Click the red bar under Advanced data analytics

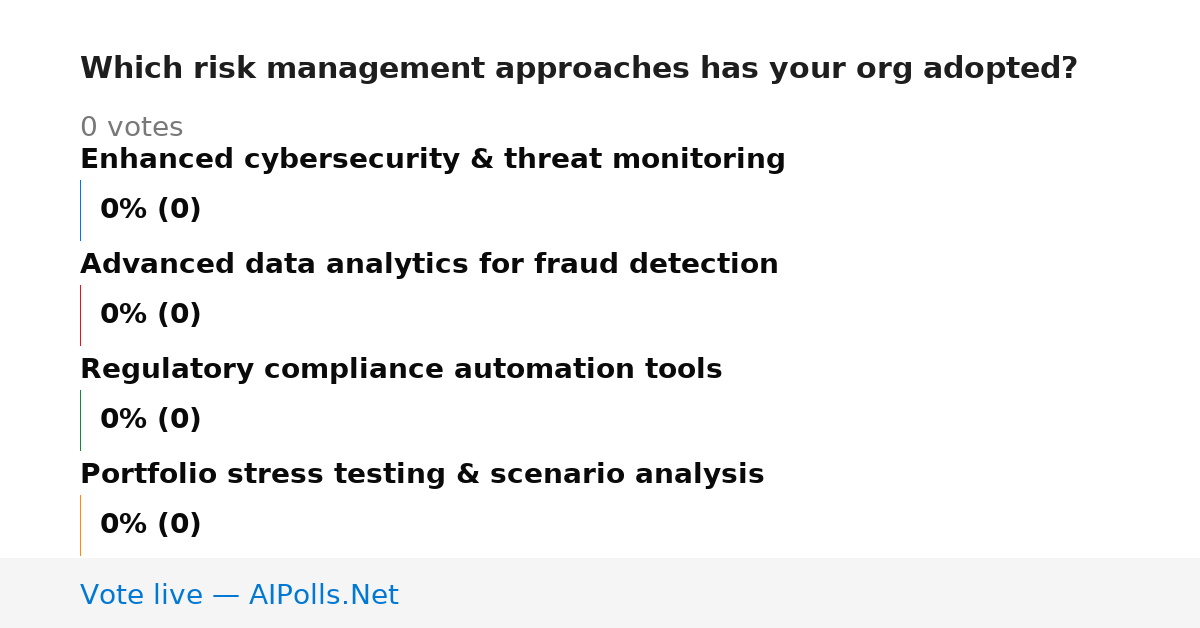[80, 315]
